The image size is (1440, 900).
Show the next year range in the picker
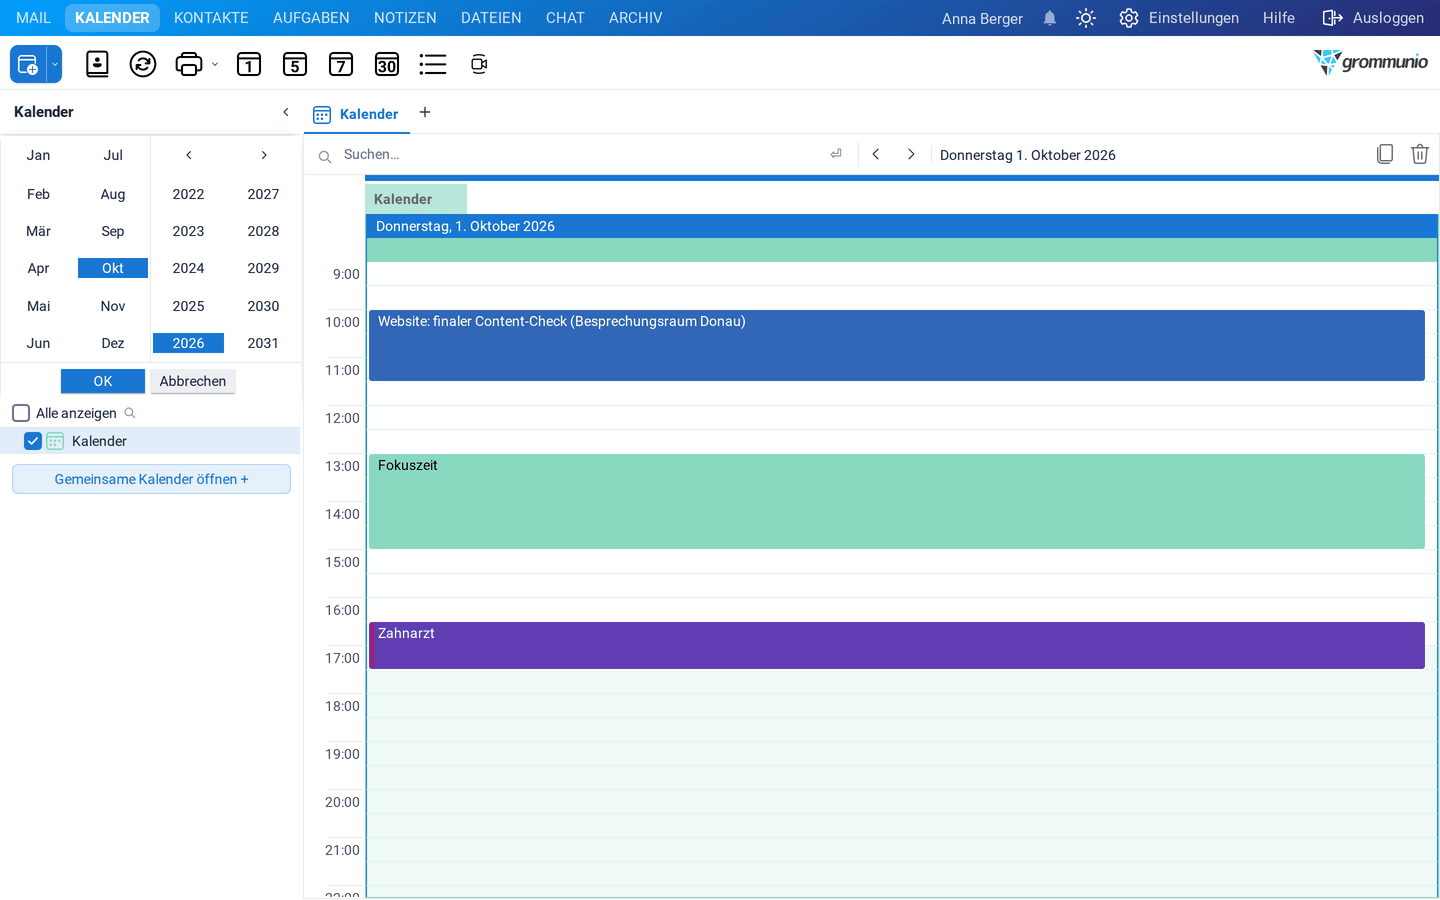click(264, 155)
